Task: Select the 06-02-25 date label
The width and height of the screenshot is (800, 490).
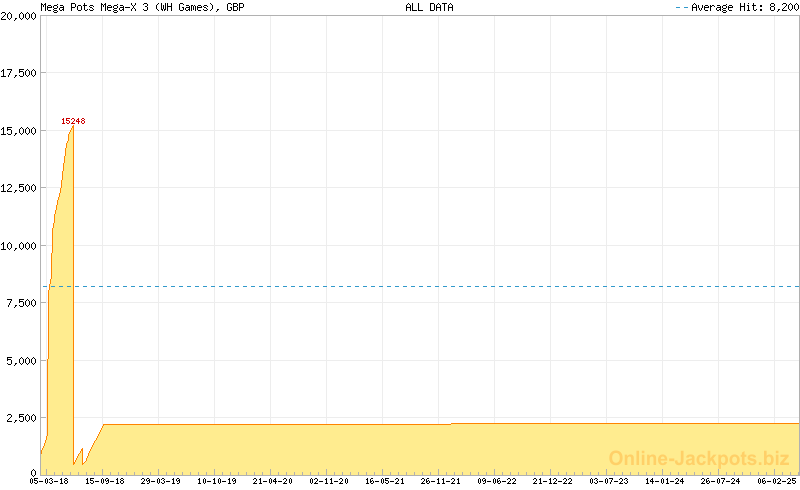Action: coord(777,481)
